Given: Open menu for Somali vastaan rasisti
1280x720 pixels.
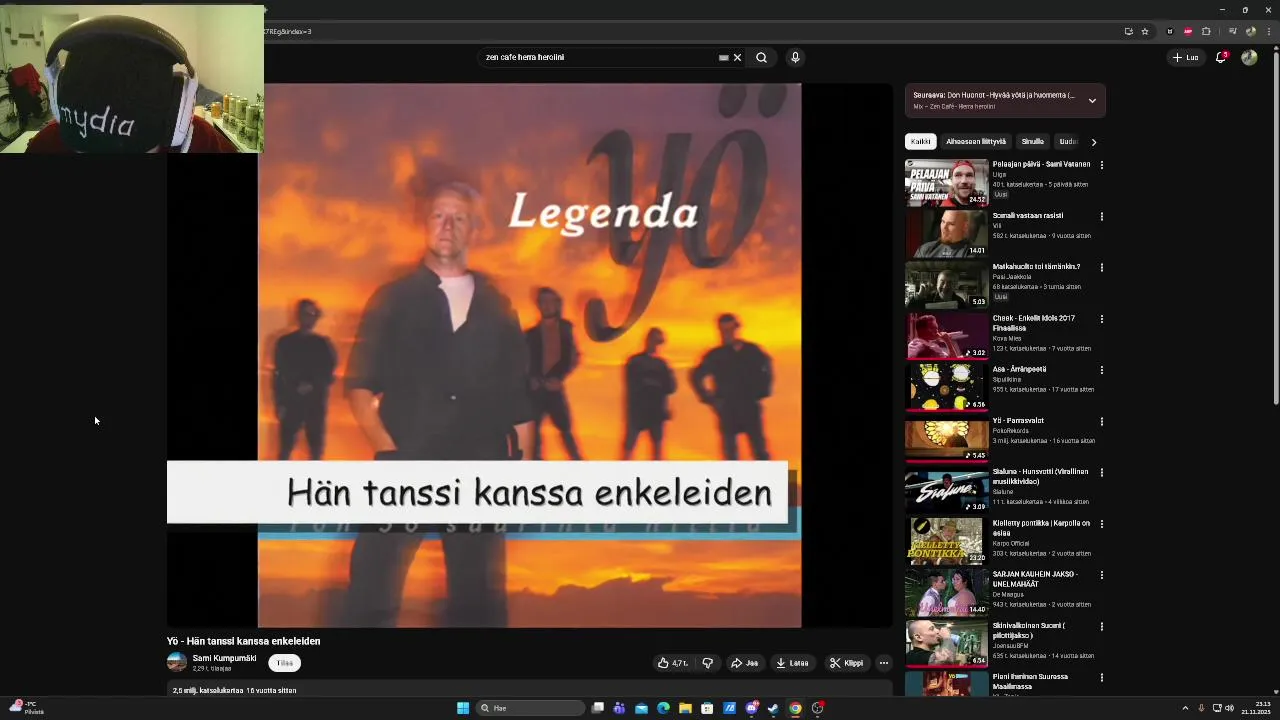Looking at the screenshot, I should point(1102,216).
